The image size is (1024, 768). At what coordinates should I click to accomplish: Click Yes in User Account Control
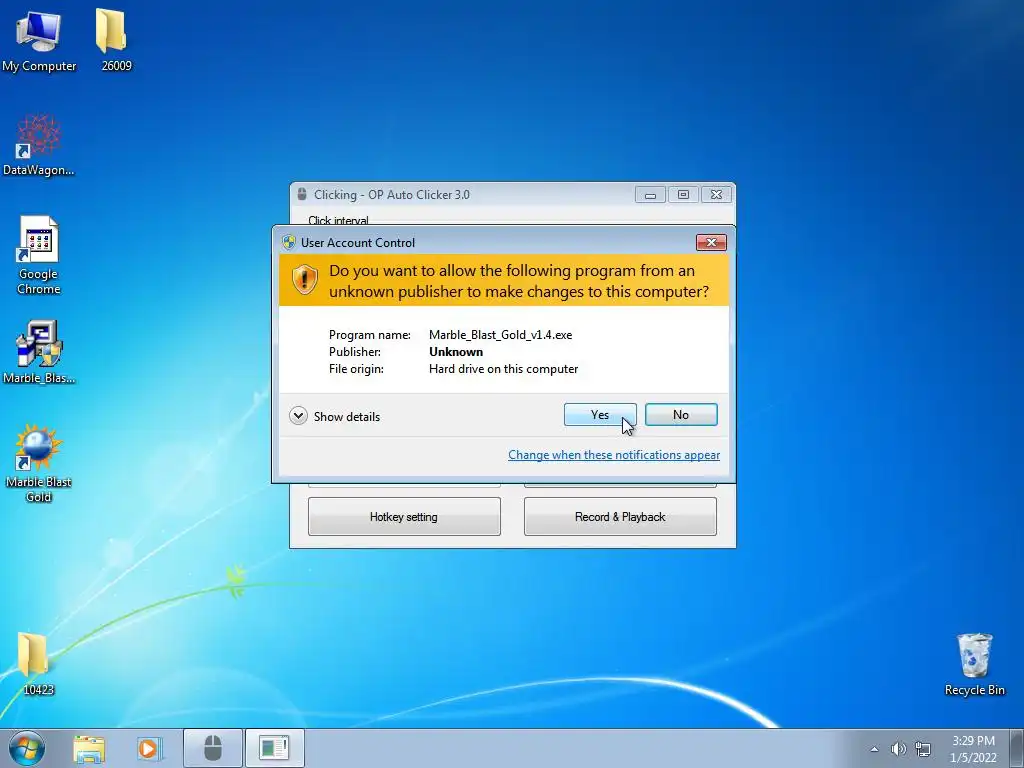point(600,415)
